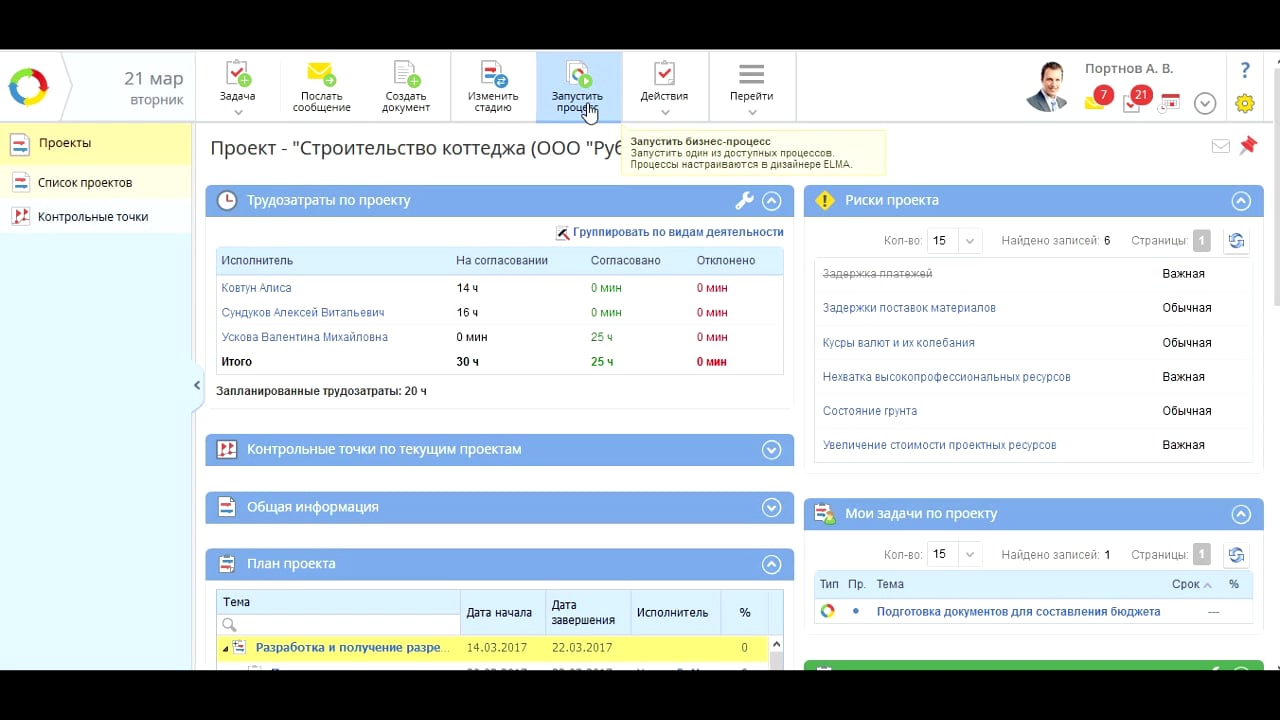Click page 1 in Риски проекта
Screen dimensions: 1280x720
1202,241
